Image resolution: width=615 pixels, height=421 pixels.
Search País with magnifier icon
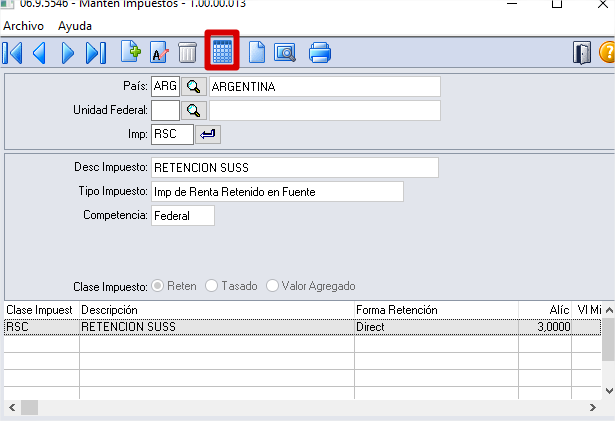coord(193,86)
